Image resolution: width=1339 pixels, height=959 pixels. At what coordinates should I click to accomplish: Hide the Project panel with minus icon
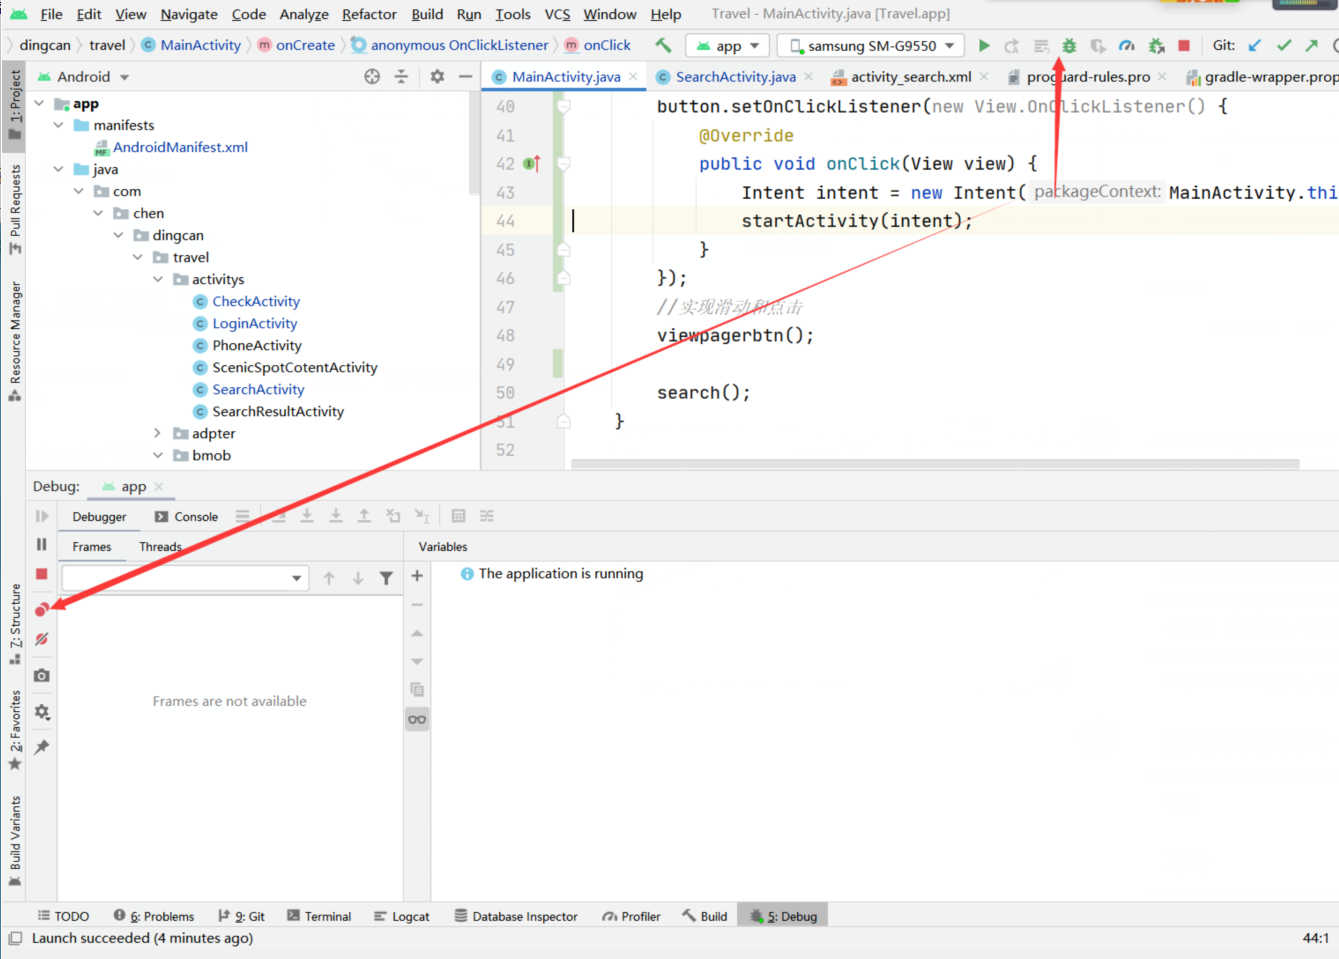coord(465,76)
